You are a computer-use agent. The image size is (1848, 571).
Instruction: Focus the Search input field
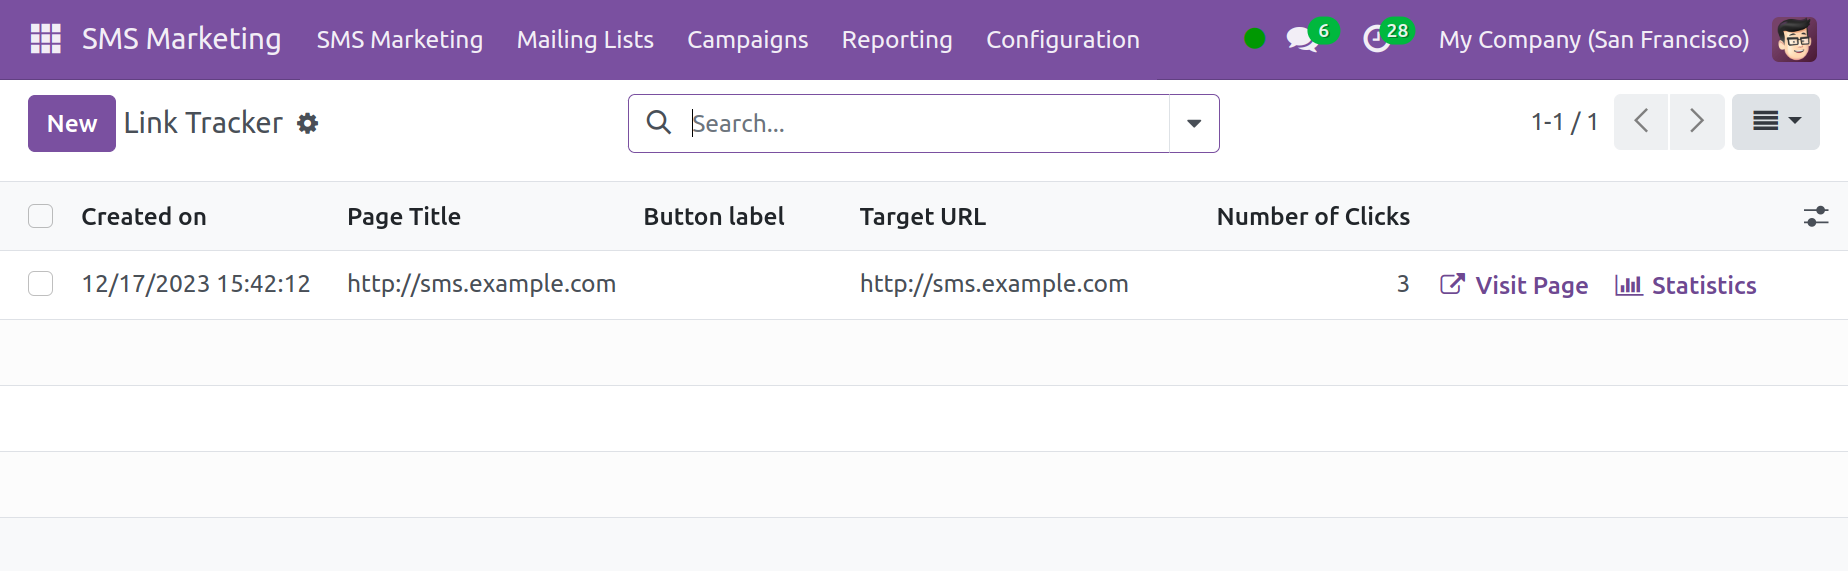[x=925, y=123]
